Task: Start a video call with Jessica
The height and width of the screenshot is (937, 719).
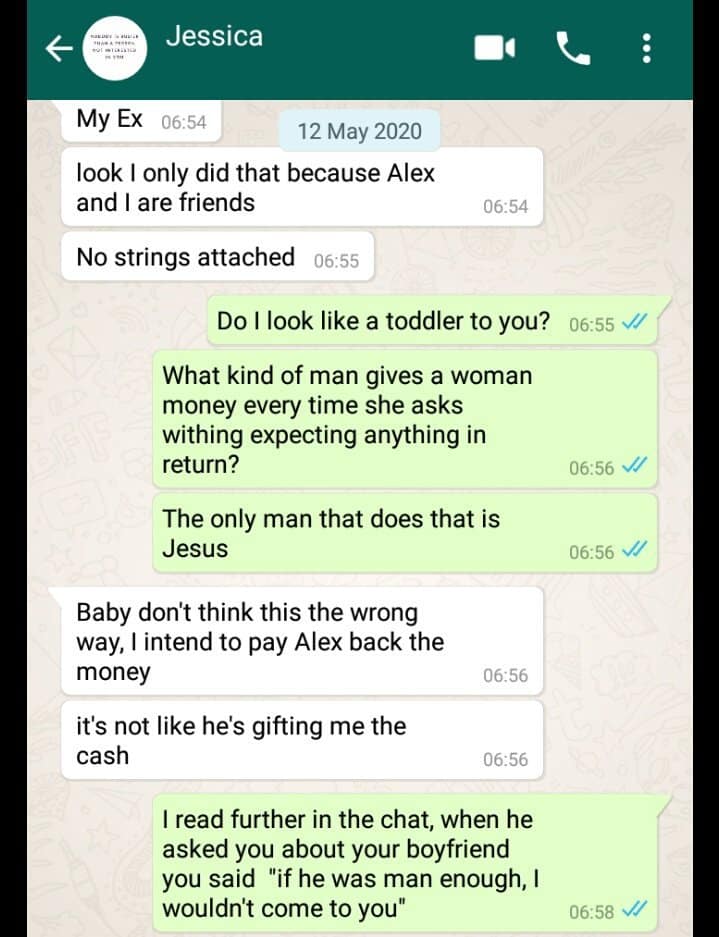Action: pyautogui.click(x=494, y=48)
